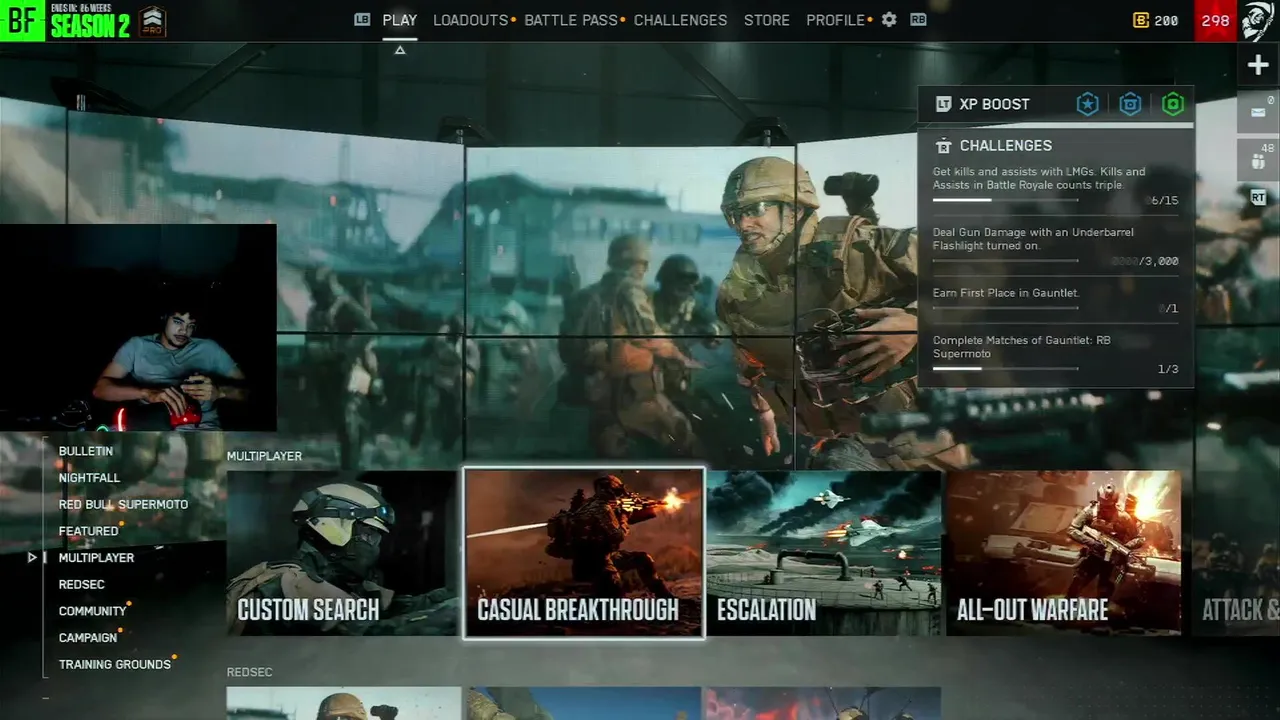This screenshot has width=1280, height=720.
Task: Open the Challenges panel header
Action: pyautogui.click(x=1005, y=146)
